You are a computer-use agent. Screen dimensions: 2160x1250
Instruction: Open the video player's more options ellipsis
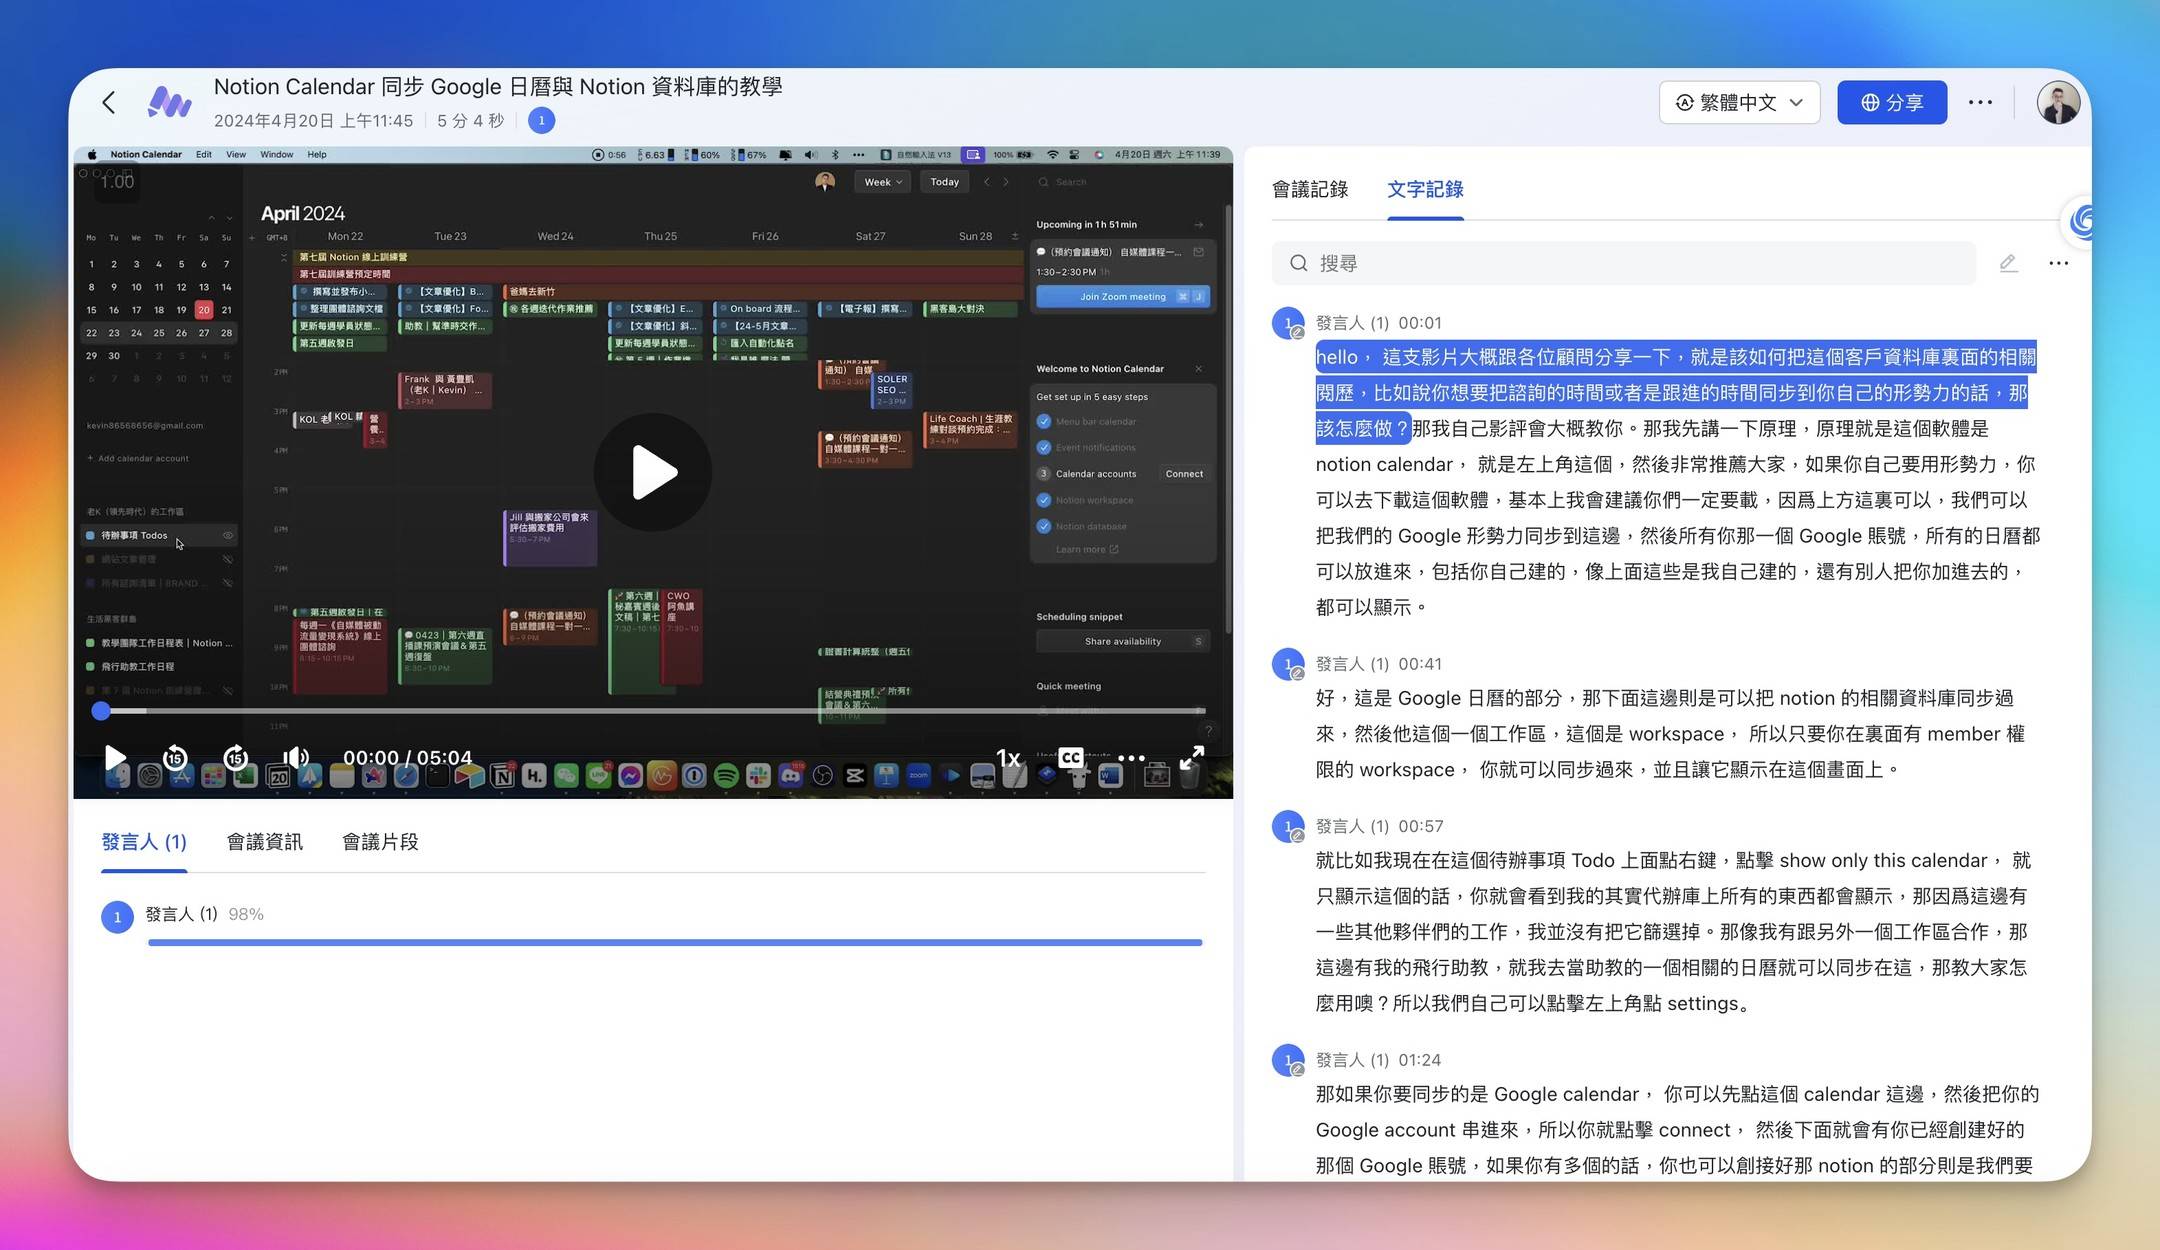1131,757
